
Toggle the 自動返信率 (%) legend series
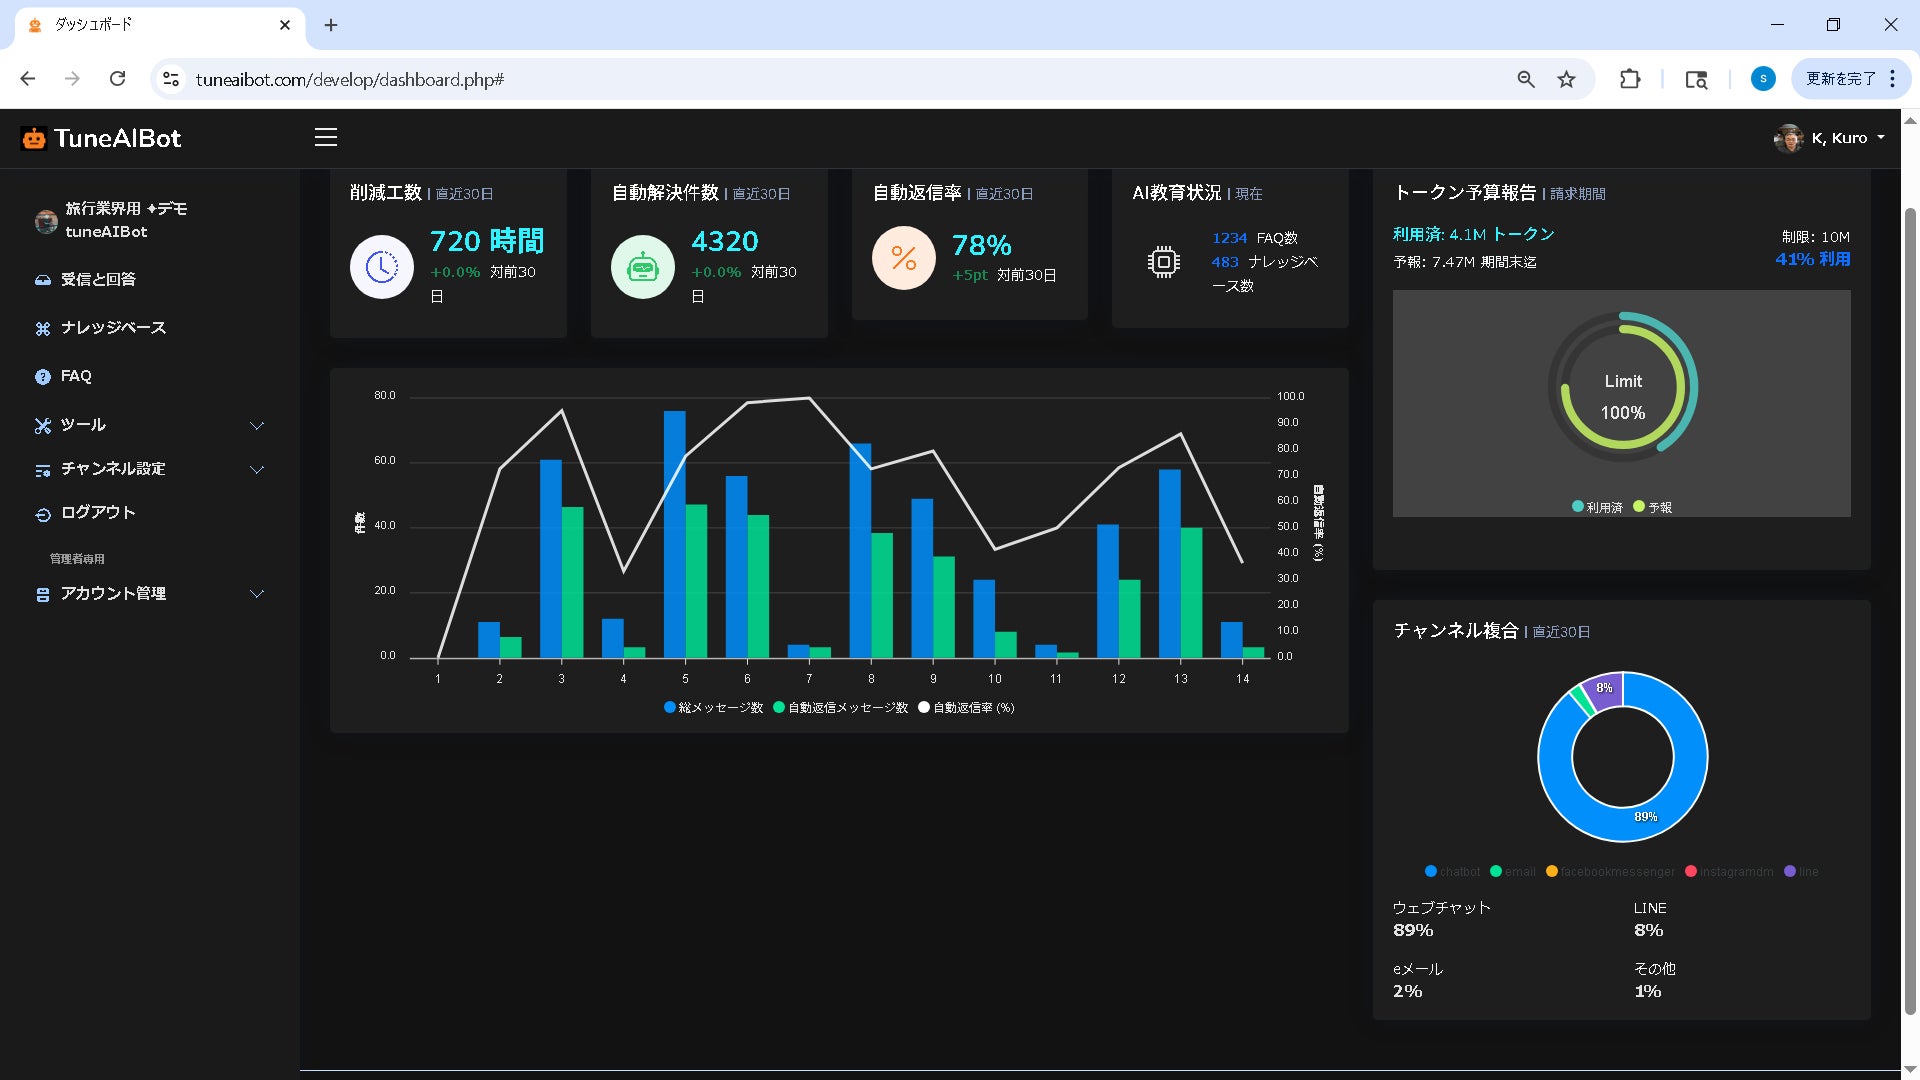(966, 708)
